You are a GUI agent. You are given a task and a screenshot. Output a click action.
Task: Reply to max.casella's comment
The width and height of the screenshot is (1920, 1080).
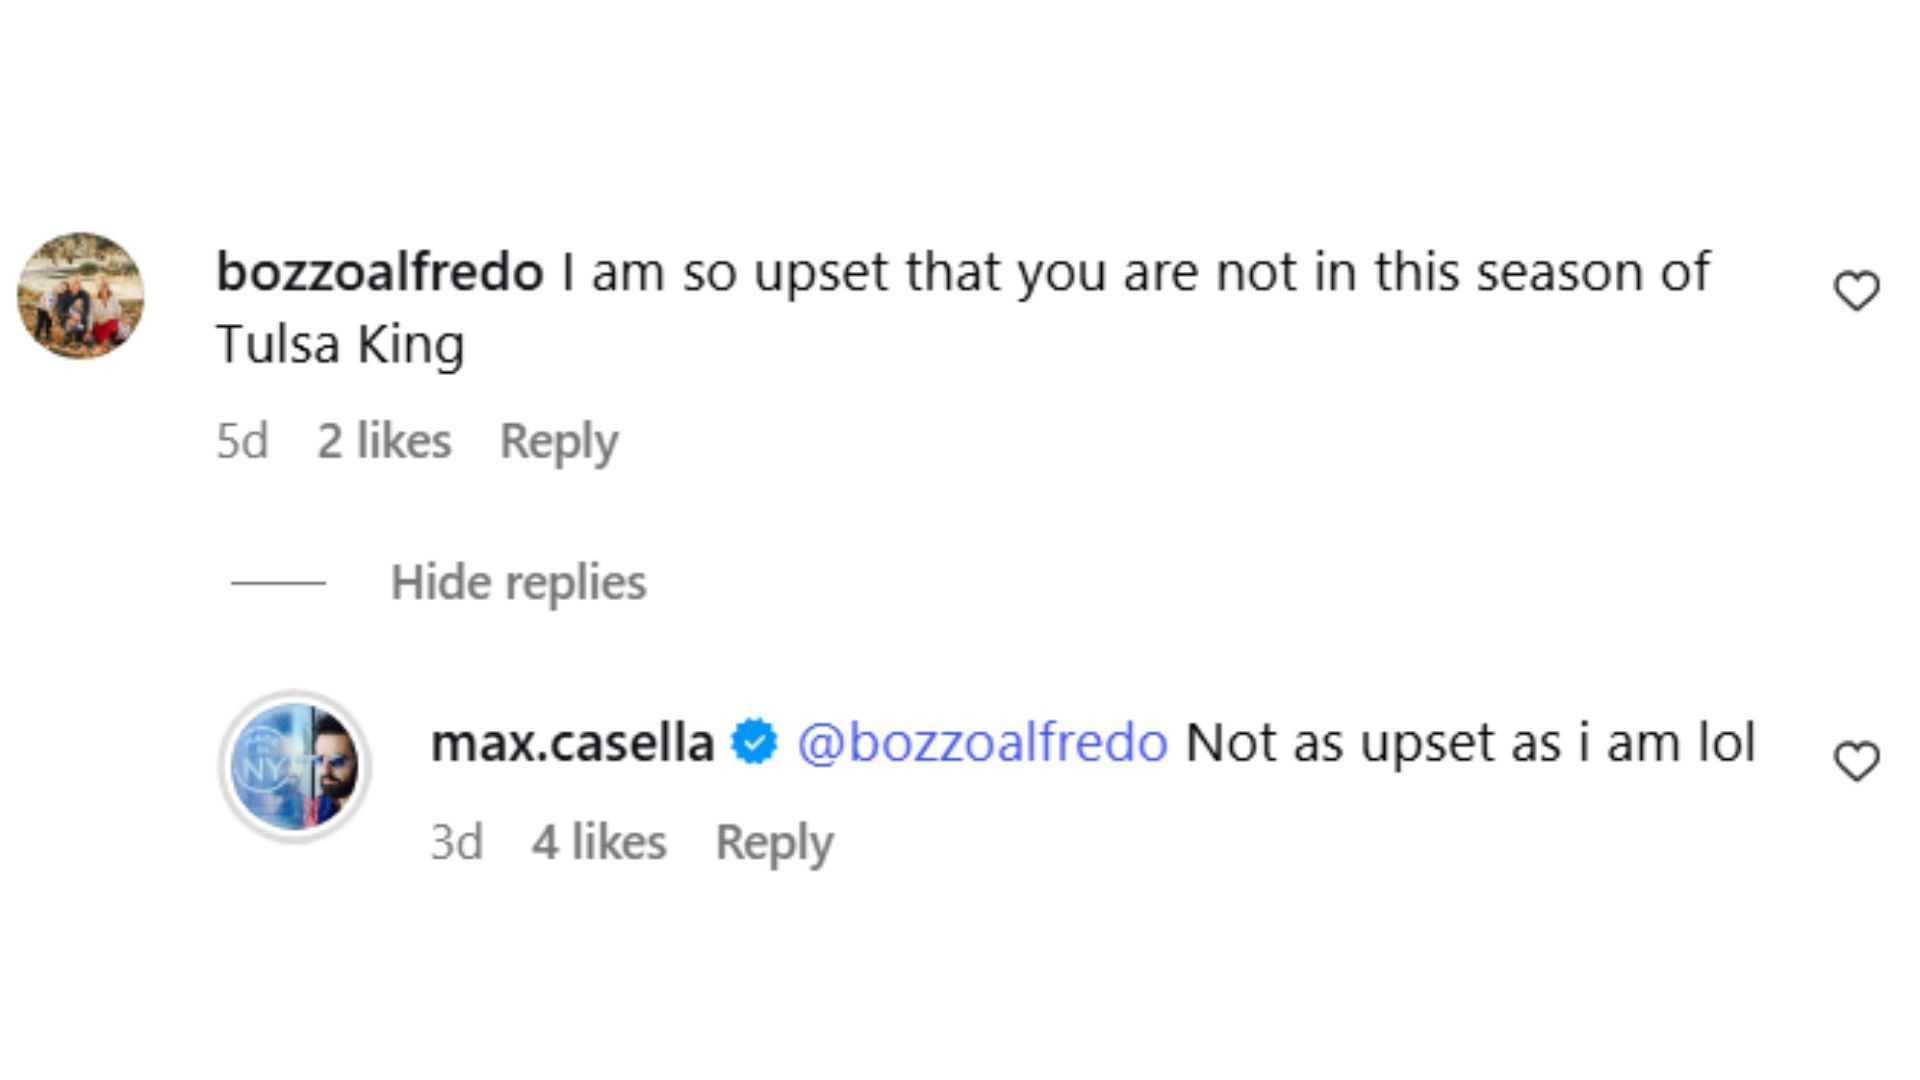774,842
